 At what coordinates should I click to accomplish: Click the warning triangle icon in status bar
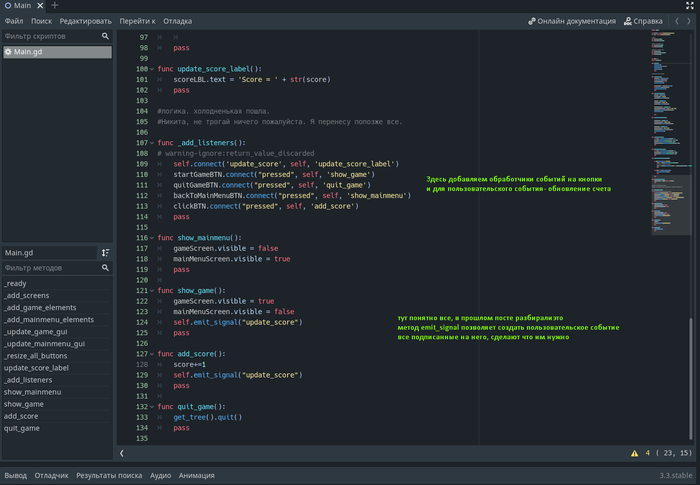634,453
